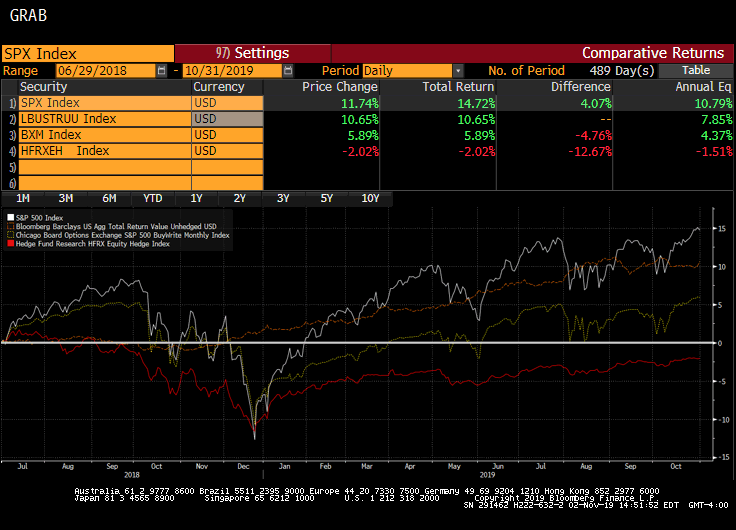Click SPX total return value 14.72%

[476, 103]
